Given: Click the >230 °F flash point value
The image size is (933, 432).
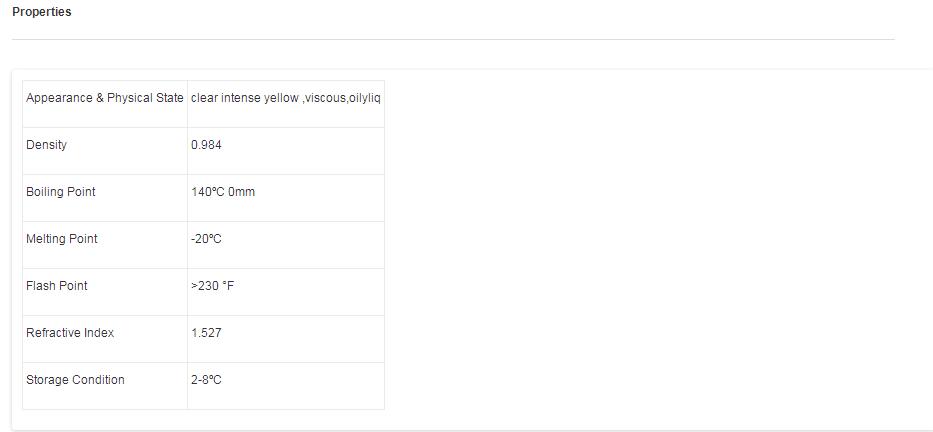Looking at the screenshot, I should [x=212, y=286].
